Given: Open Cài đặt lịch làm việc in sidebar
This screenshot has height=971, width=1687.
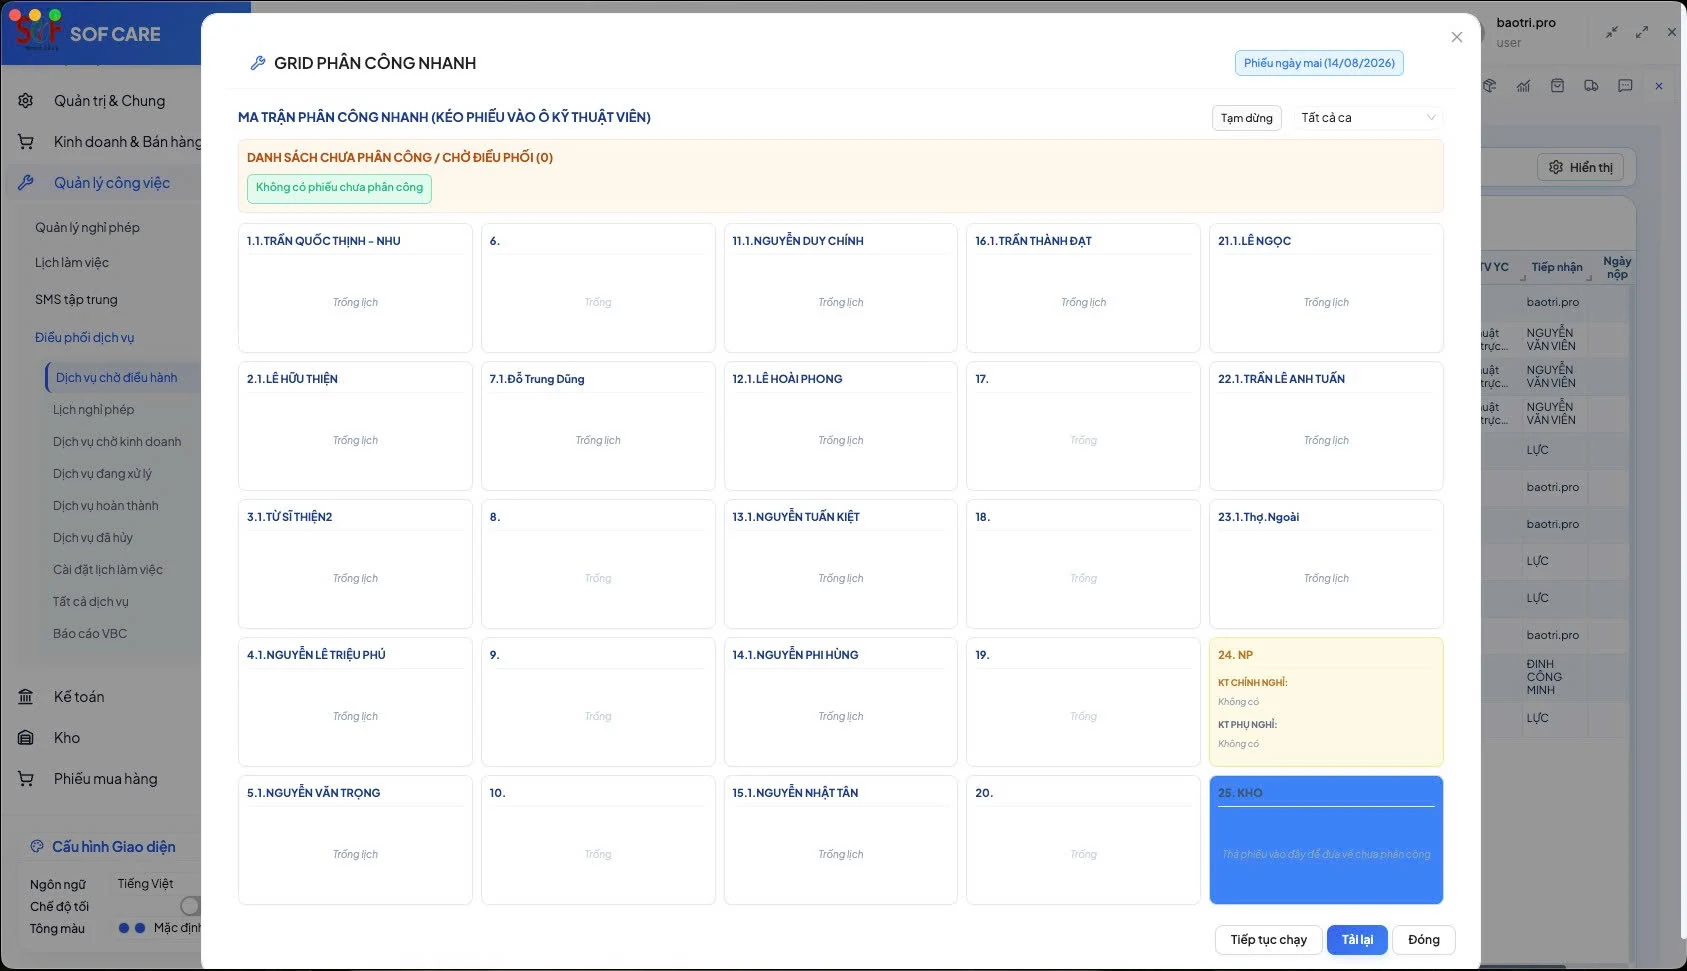Looking at the screenshot, I should 107,570.
